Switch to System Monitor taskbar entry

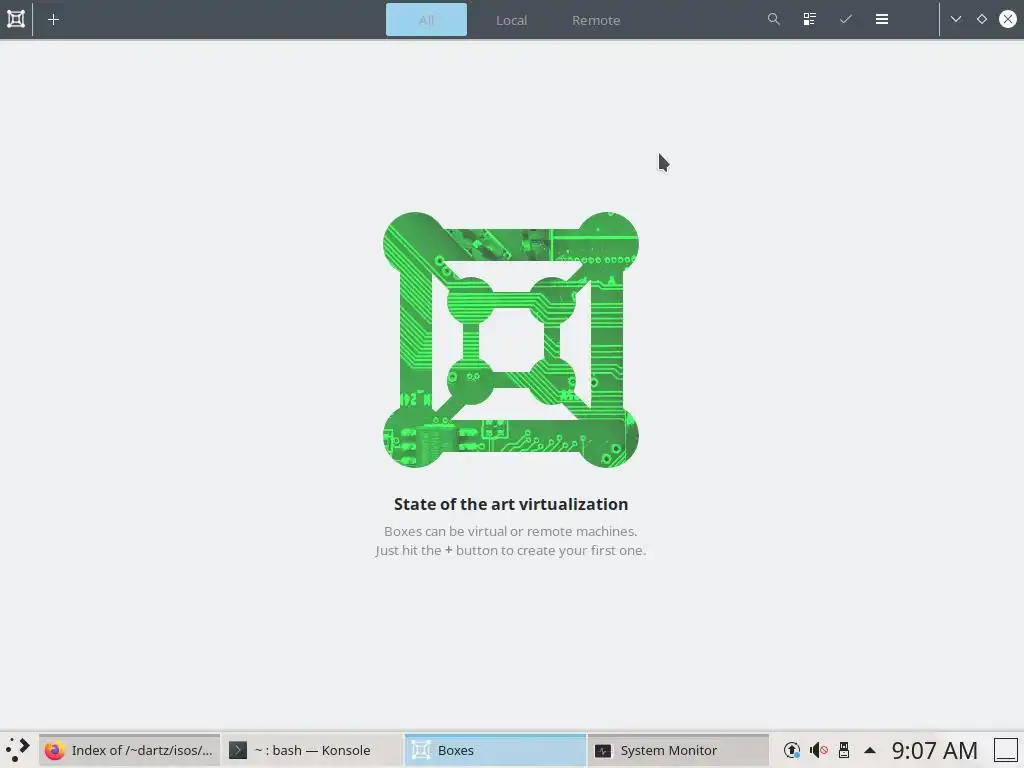pyautogui.click(x=678, y=750)
